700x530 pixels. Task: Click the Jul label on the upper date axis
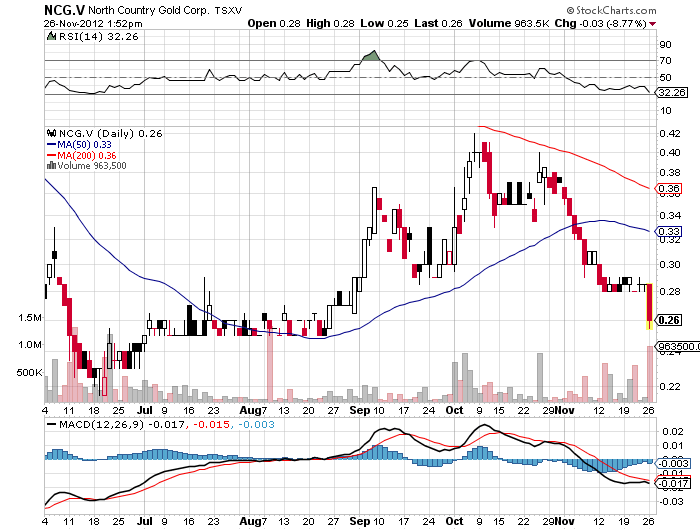click(x=145, y=410)
